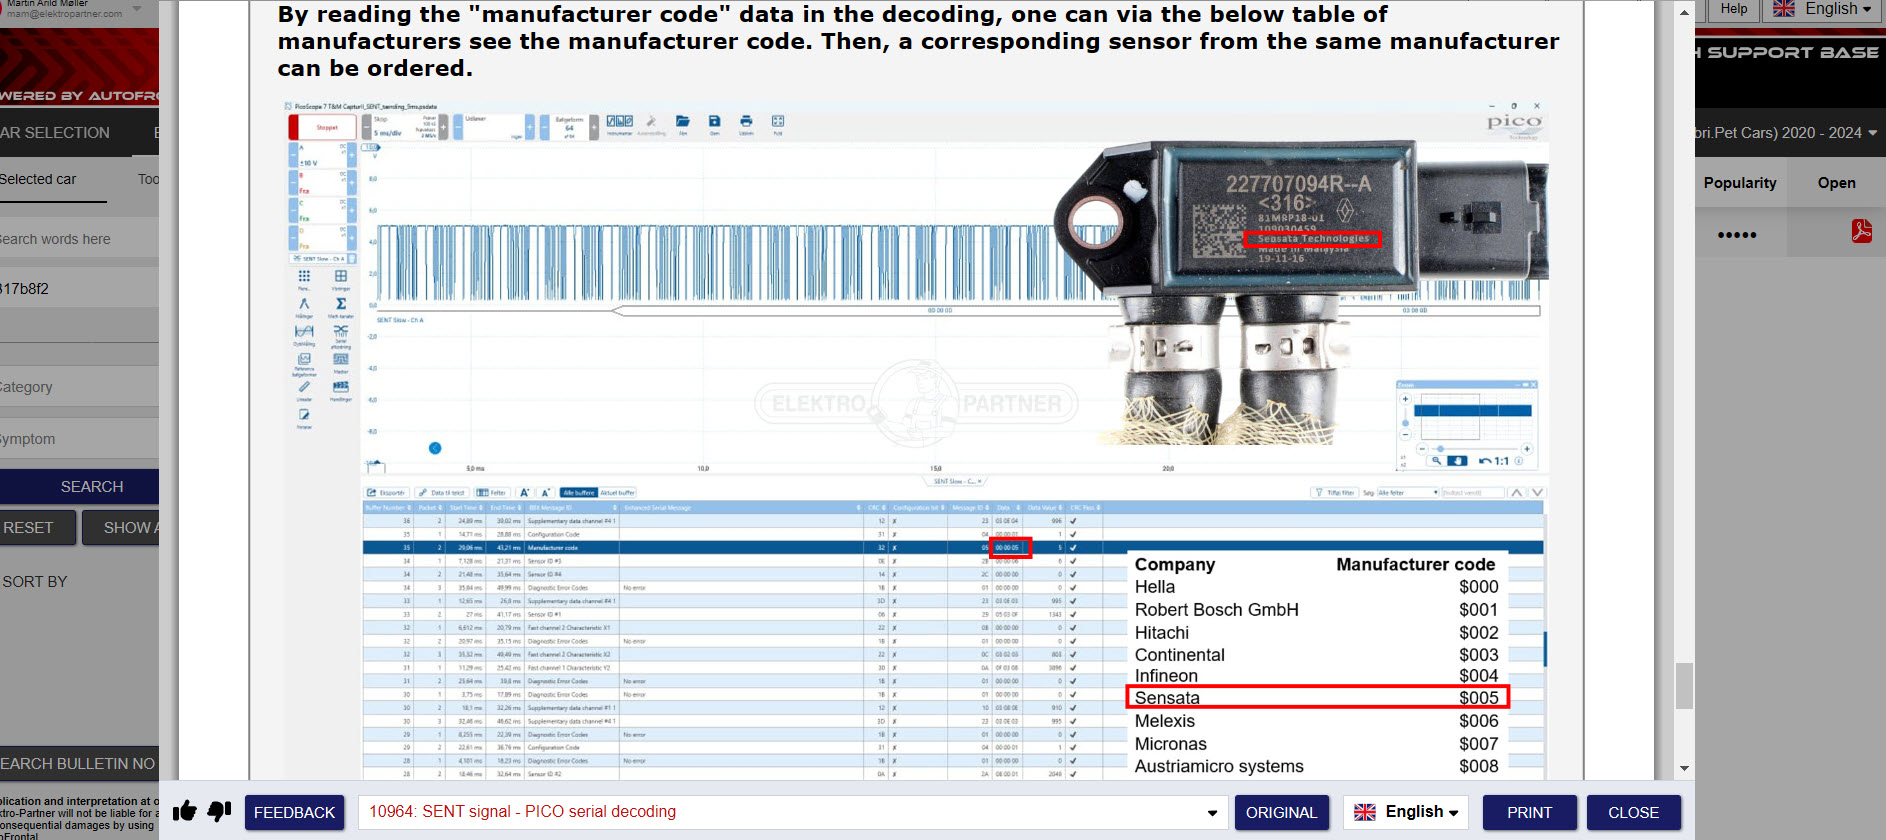Click the ORIGINAL button
The height and width of the screenshot is (840, 1886).
pos(1281,813)
